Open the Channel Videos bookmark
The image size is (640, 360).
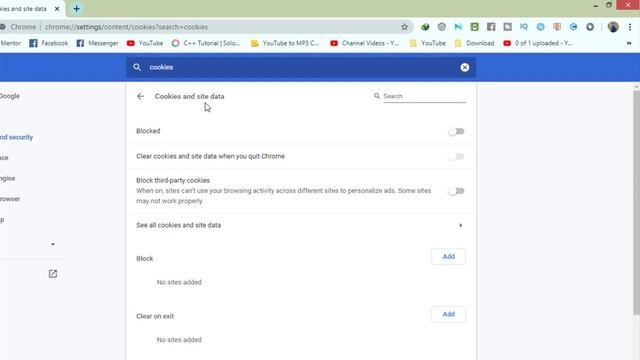364,43
